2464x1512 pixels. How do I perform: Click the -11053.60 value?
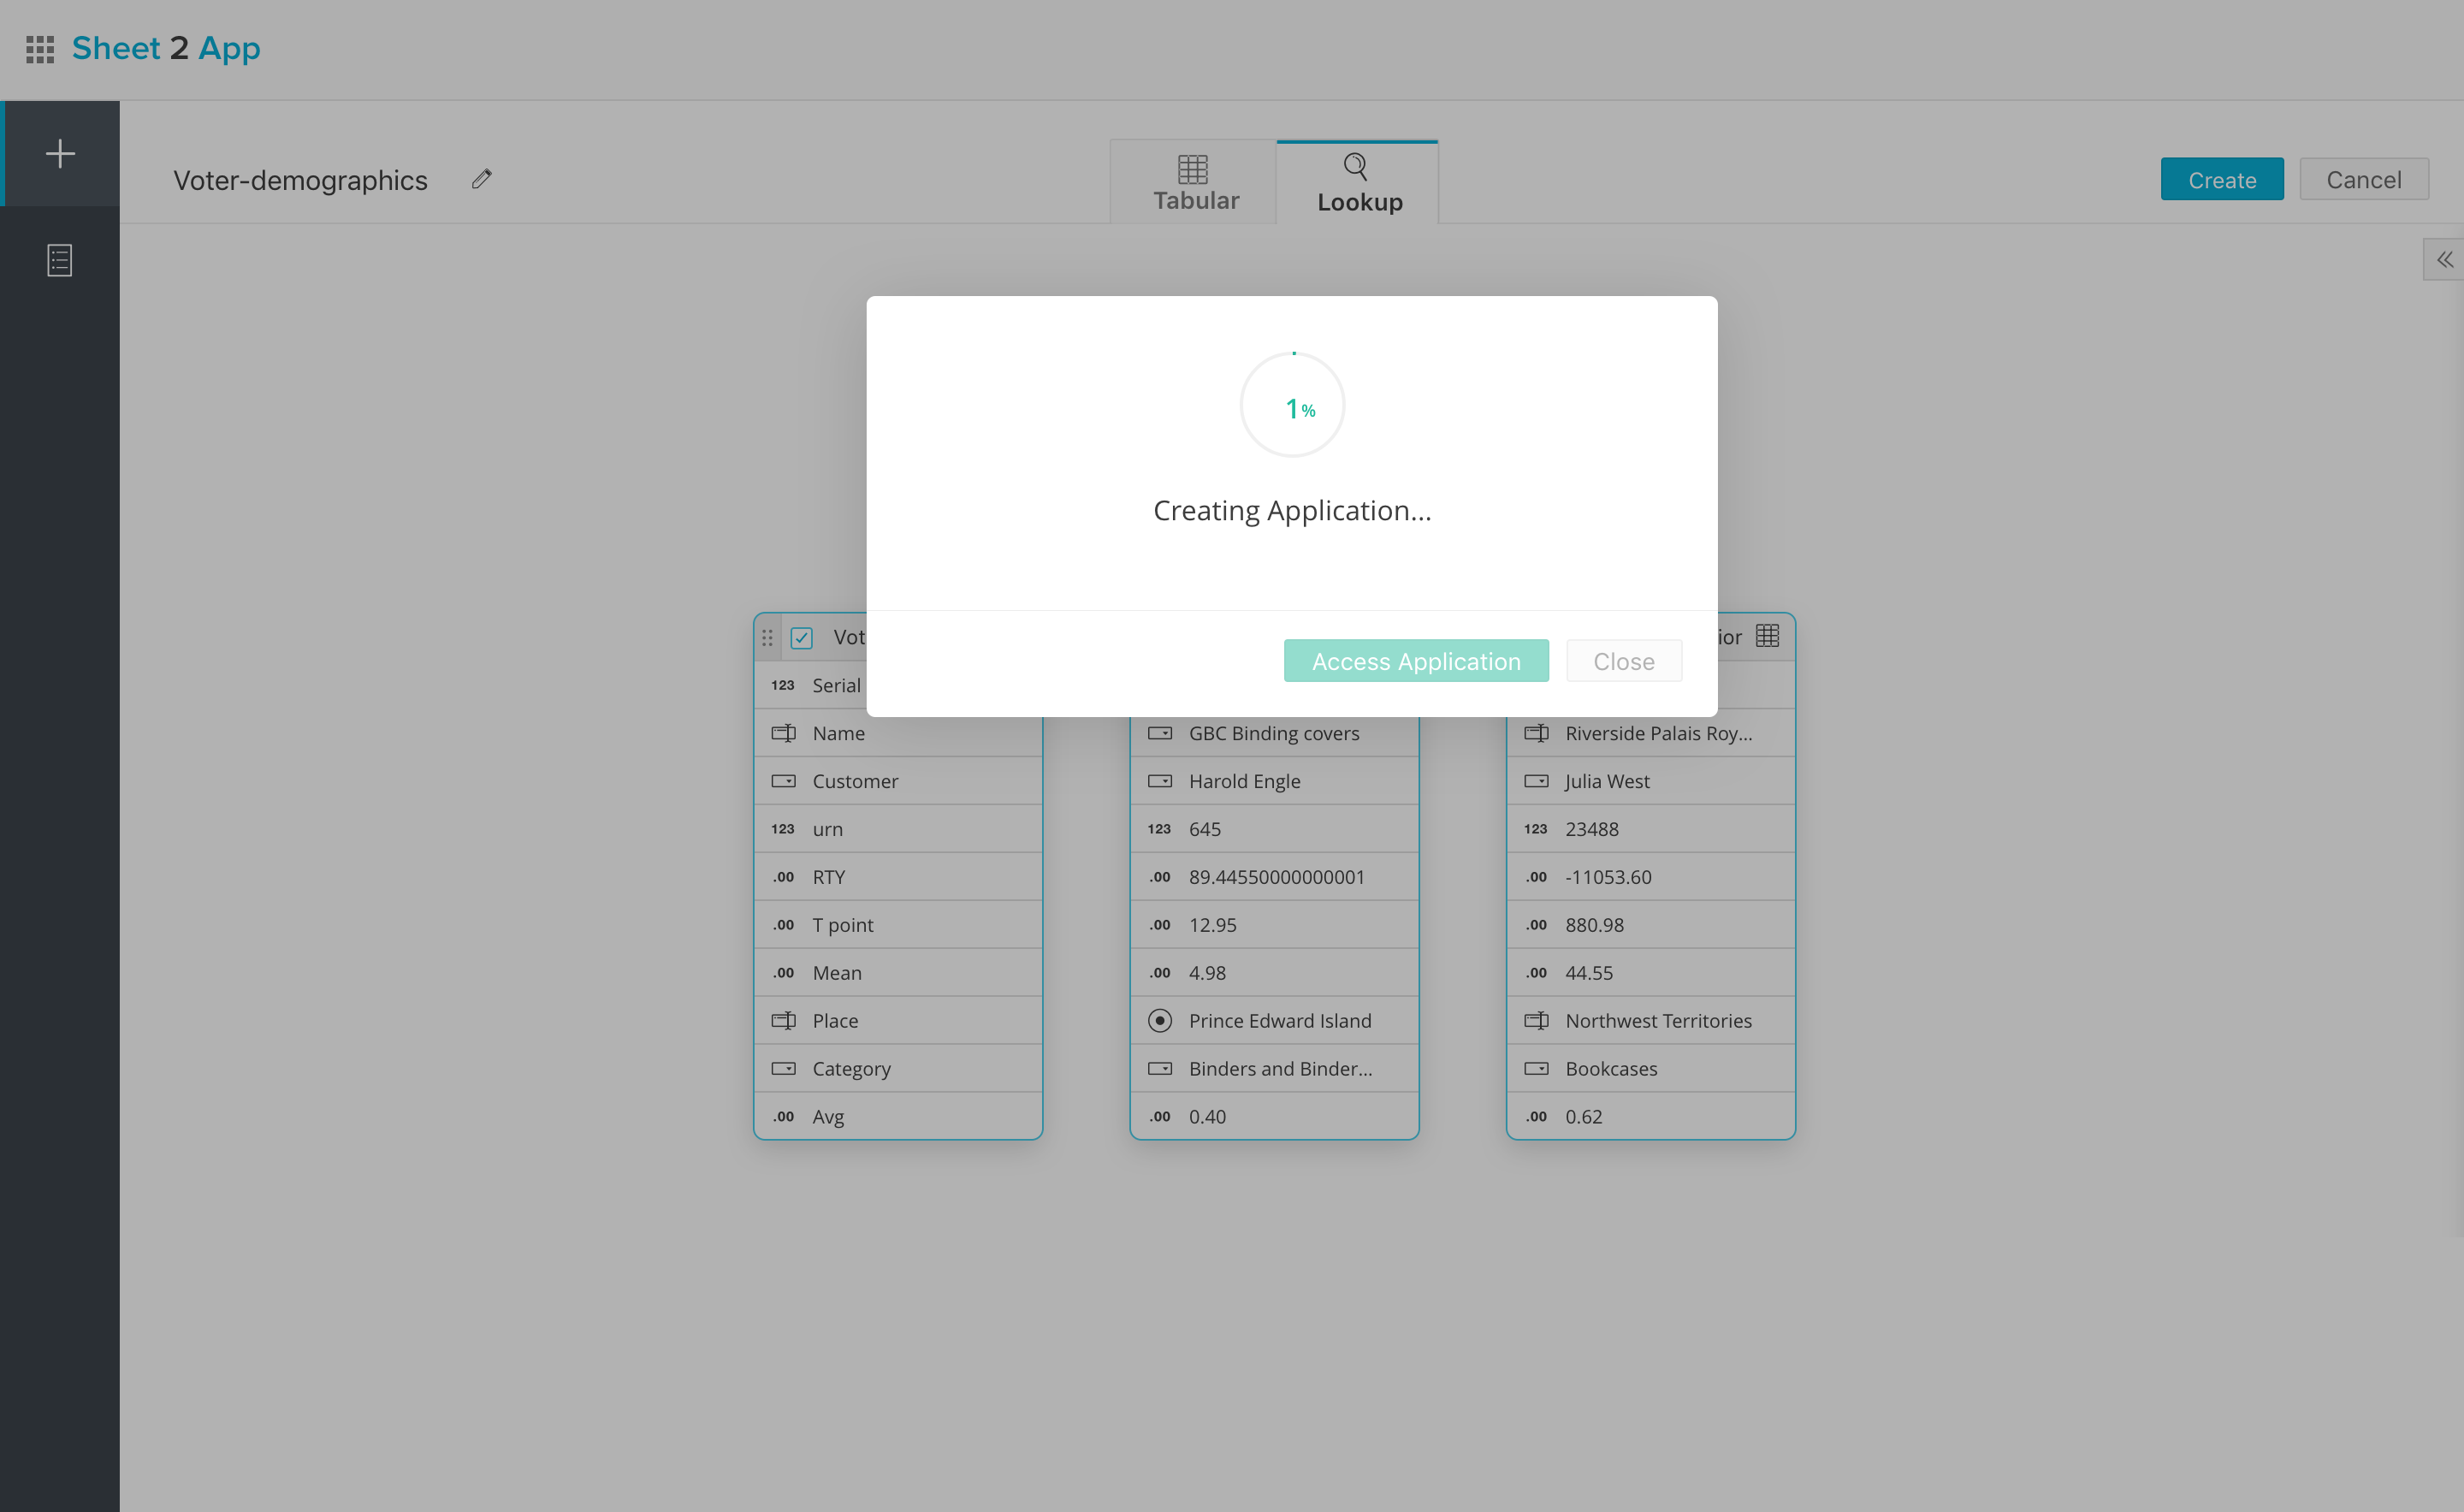pyautogui.click(x=1608, y=877)
